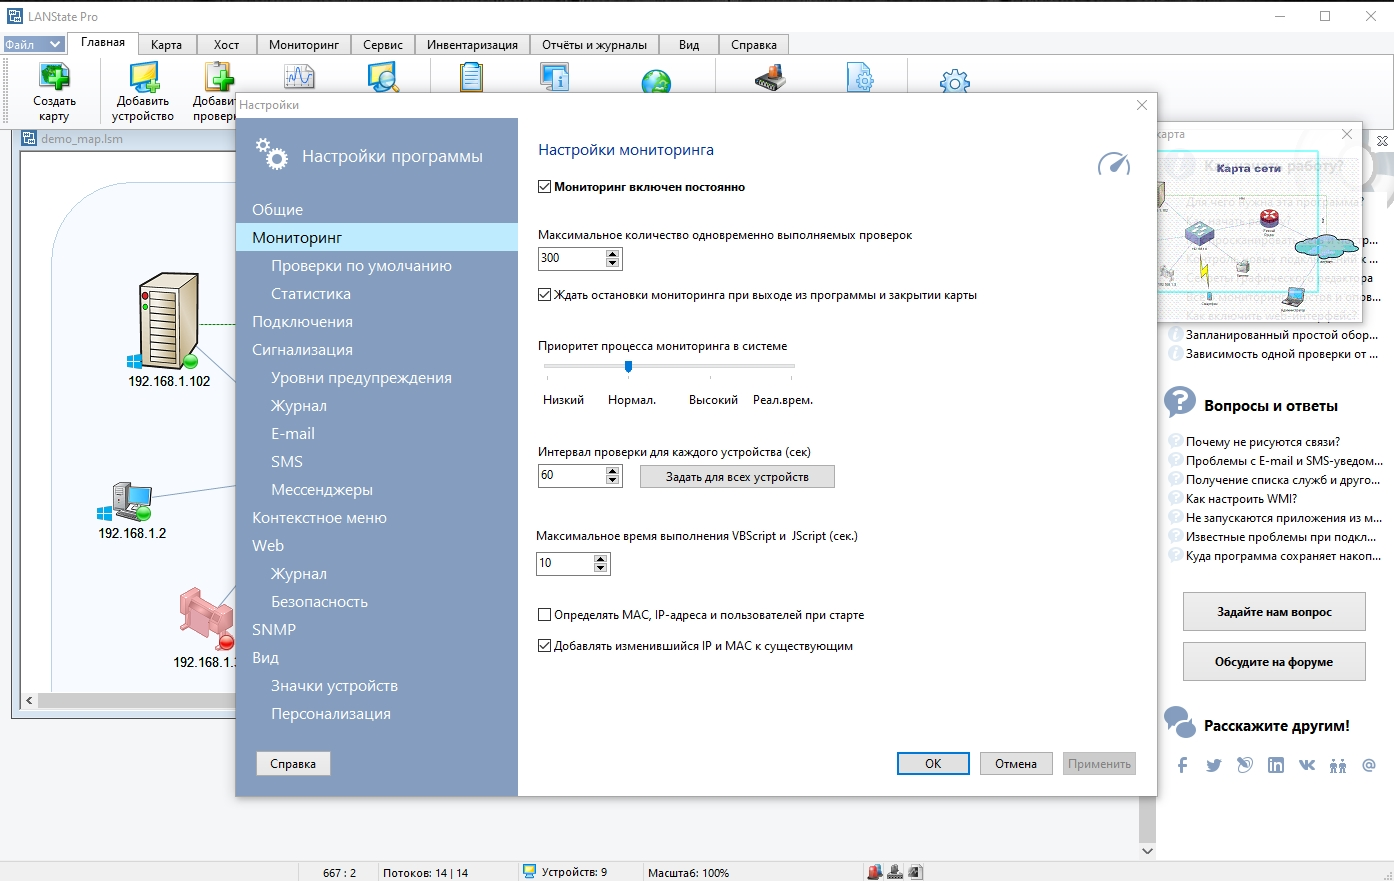Open the Отчёты и журналы tab
This screenshot has width=1394, height=881.
click(x=595, y=44)
